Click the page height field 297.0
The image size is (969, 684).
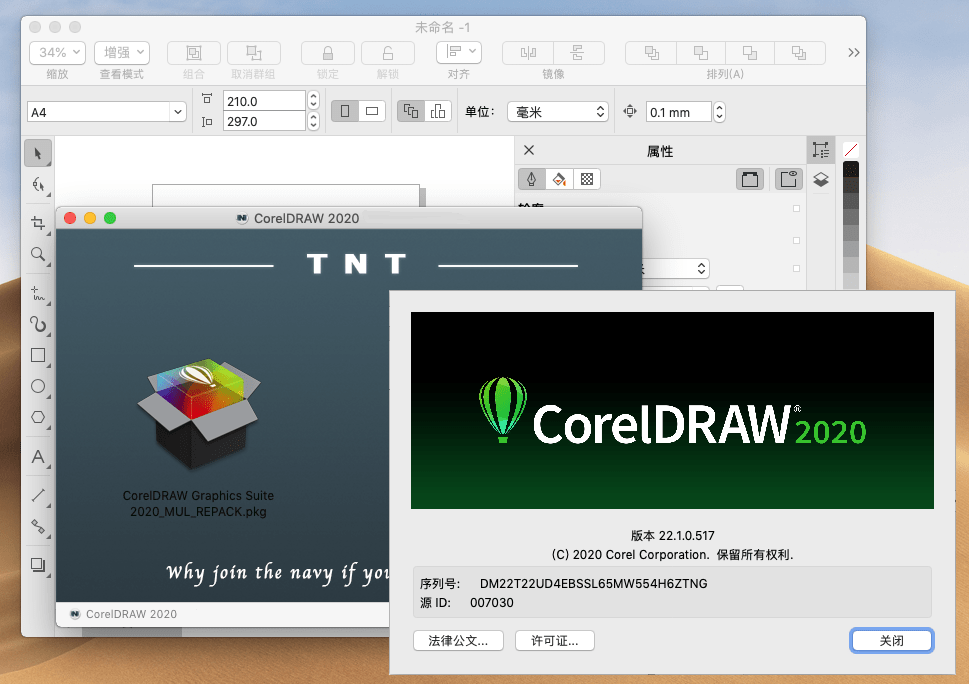pyautogui.click(x=264, y=121)
